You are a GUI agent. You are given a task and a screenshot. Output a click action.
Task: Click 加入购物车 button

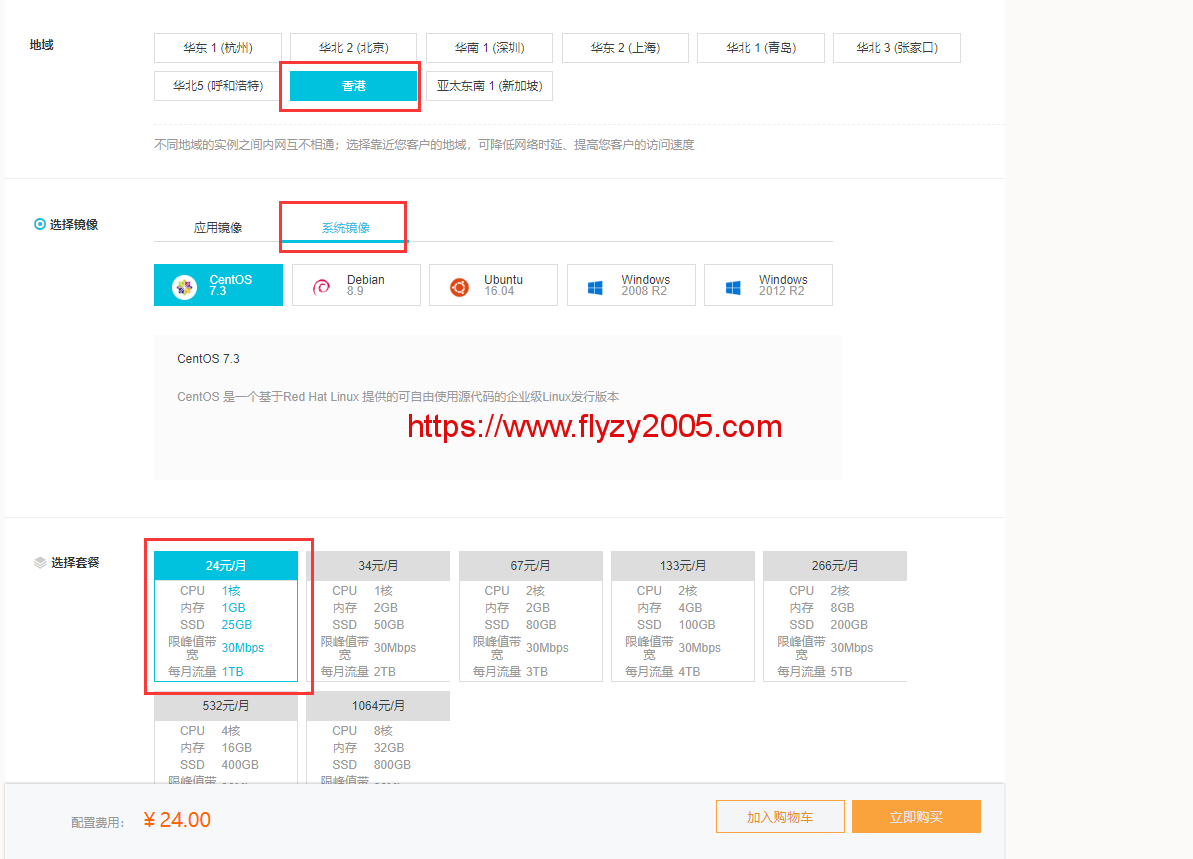coord(780,816)
